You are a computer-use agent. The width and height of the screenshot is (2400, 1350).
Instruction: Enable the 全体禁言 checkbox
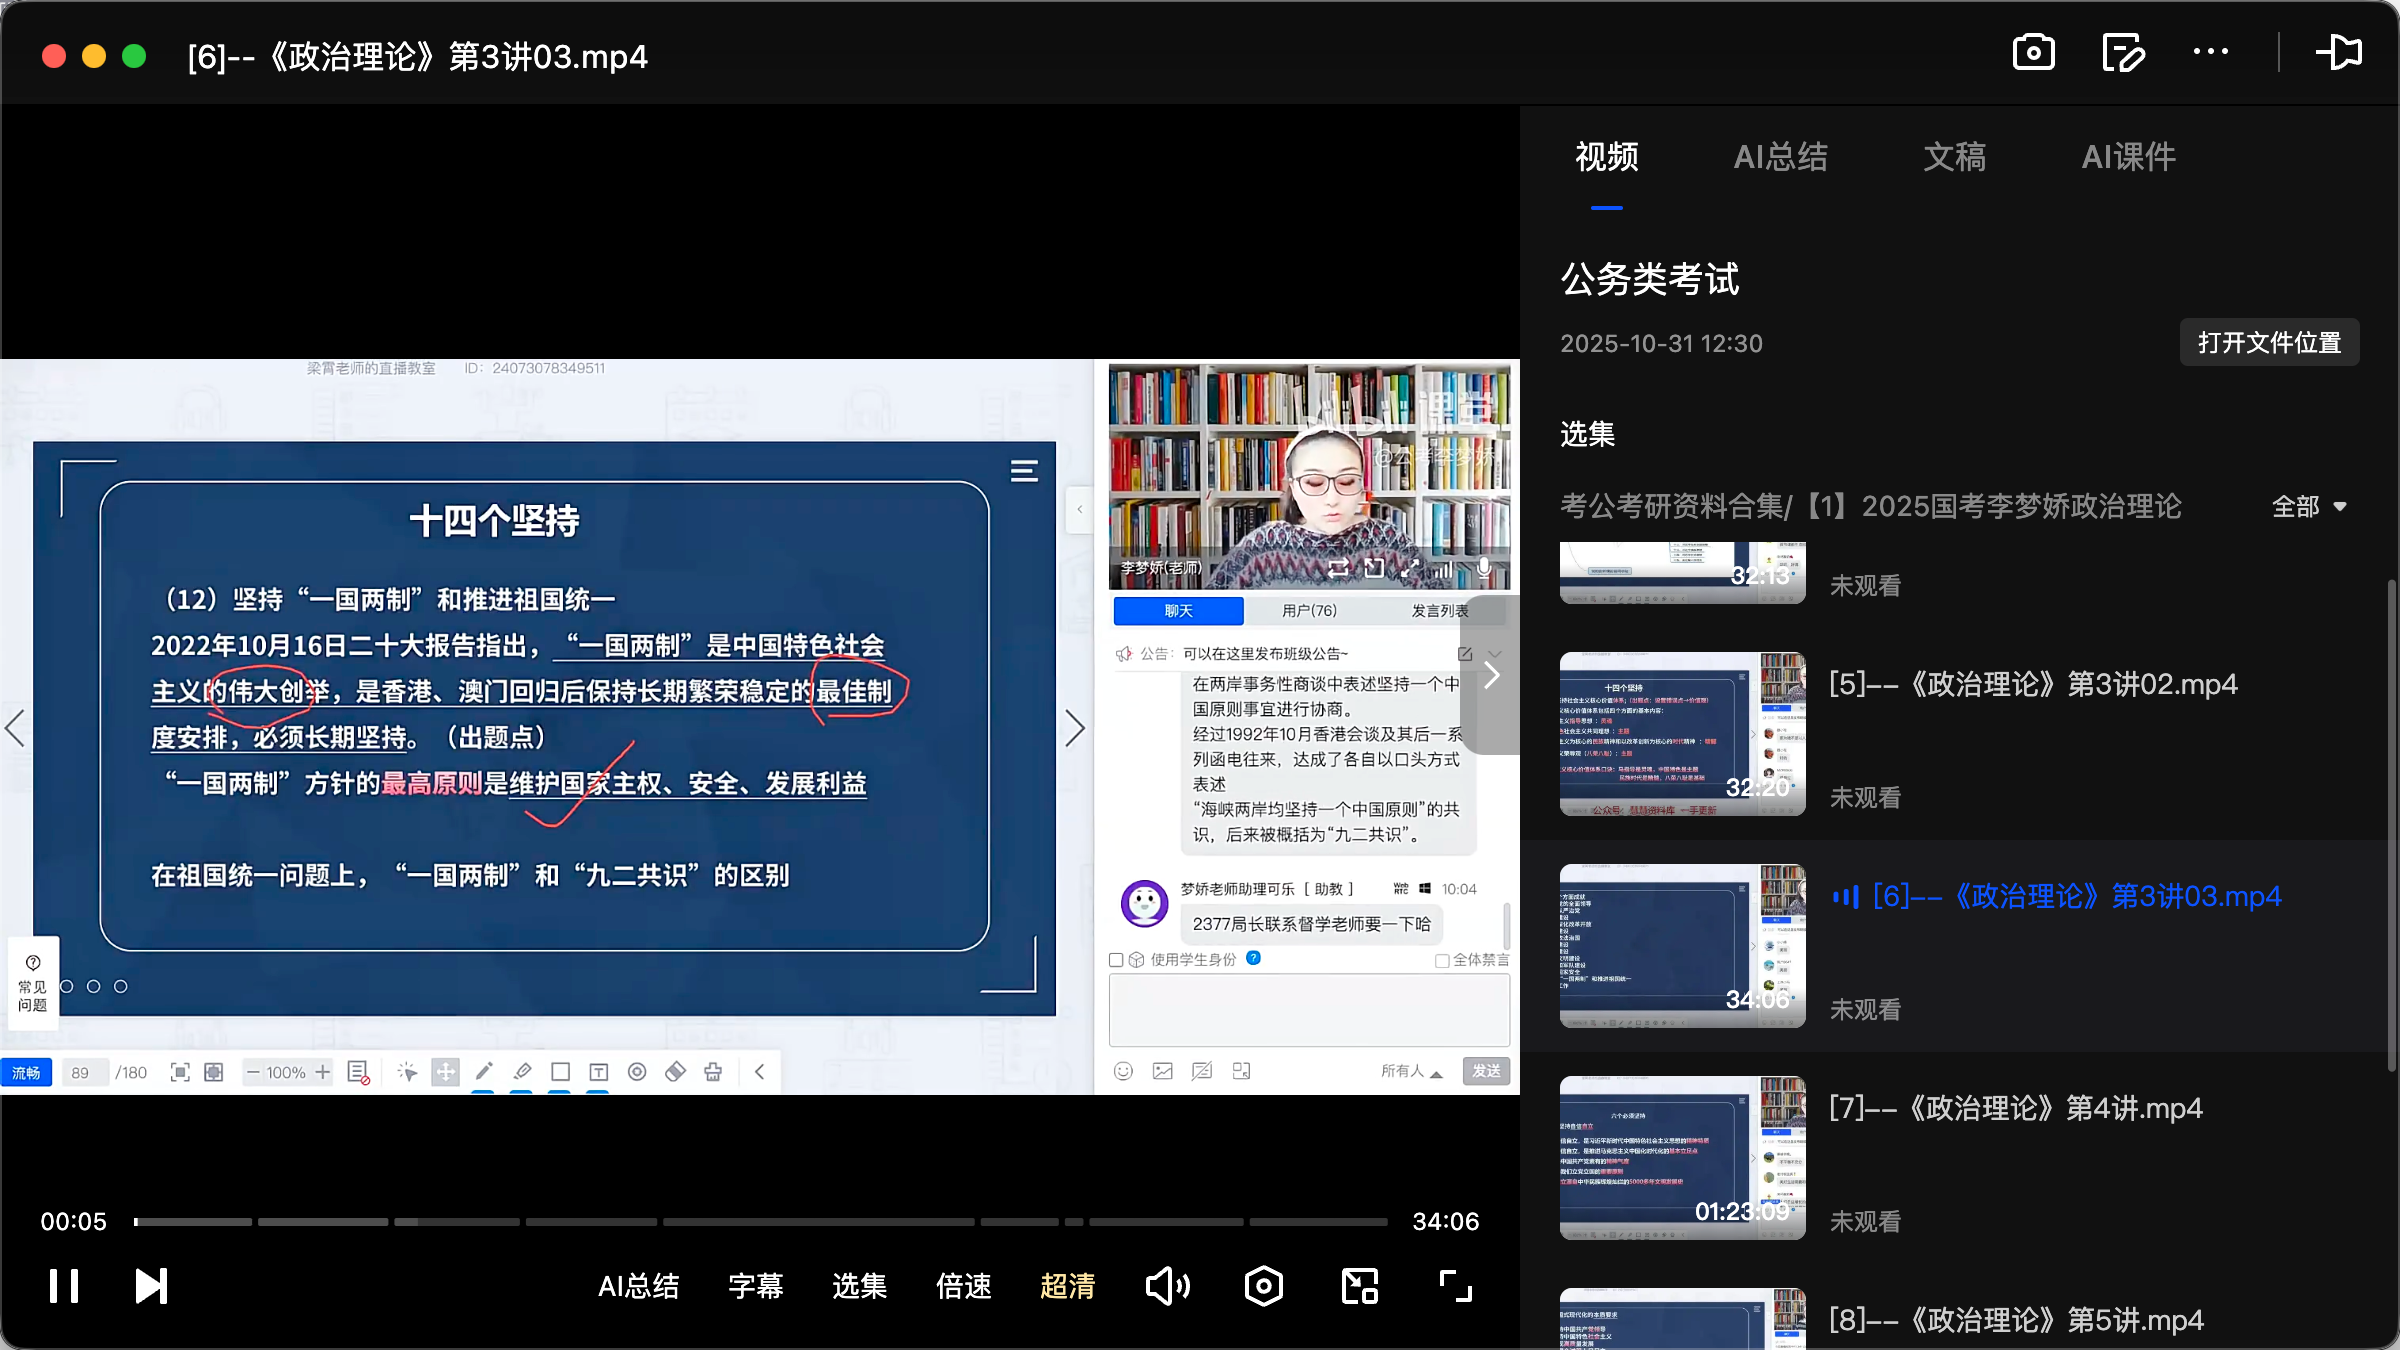pyautogui.click(x=1441, y=959)
